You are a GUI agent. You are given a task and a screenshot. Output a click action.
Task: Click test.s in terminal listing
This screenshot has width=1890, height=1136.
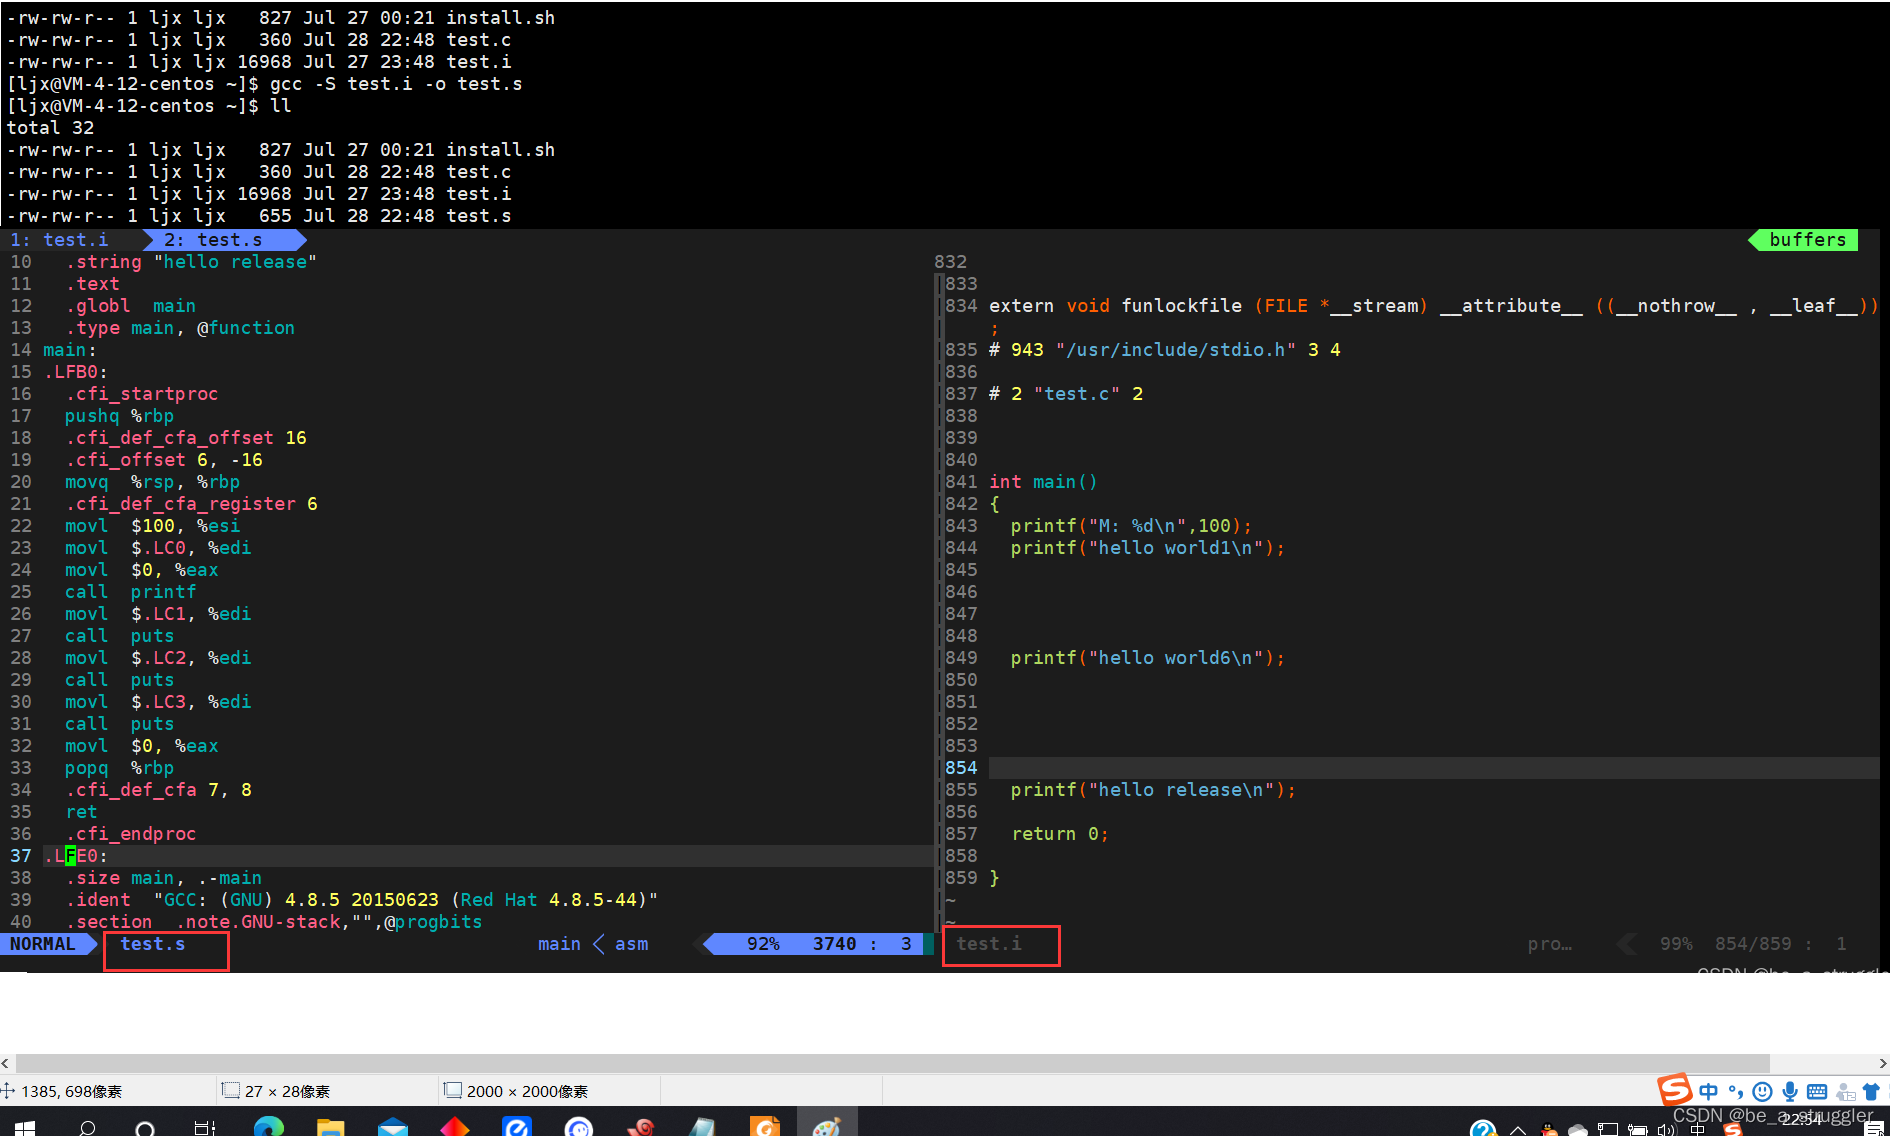(x=479, y=216)
